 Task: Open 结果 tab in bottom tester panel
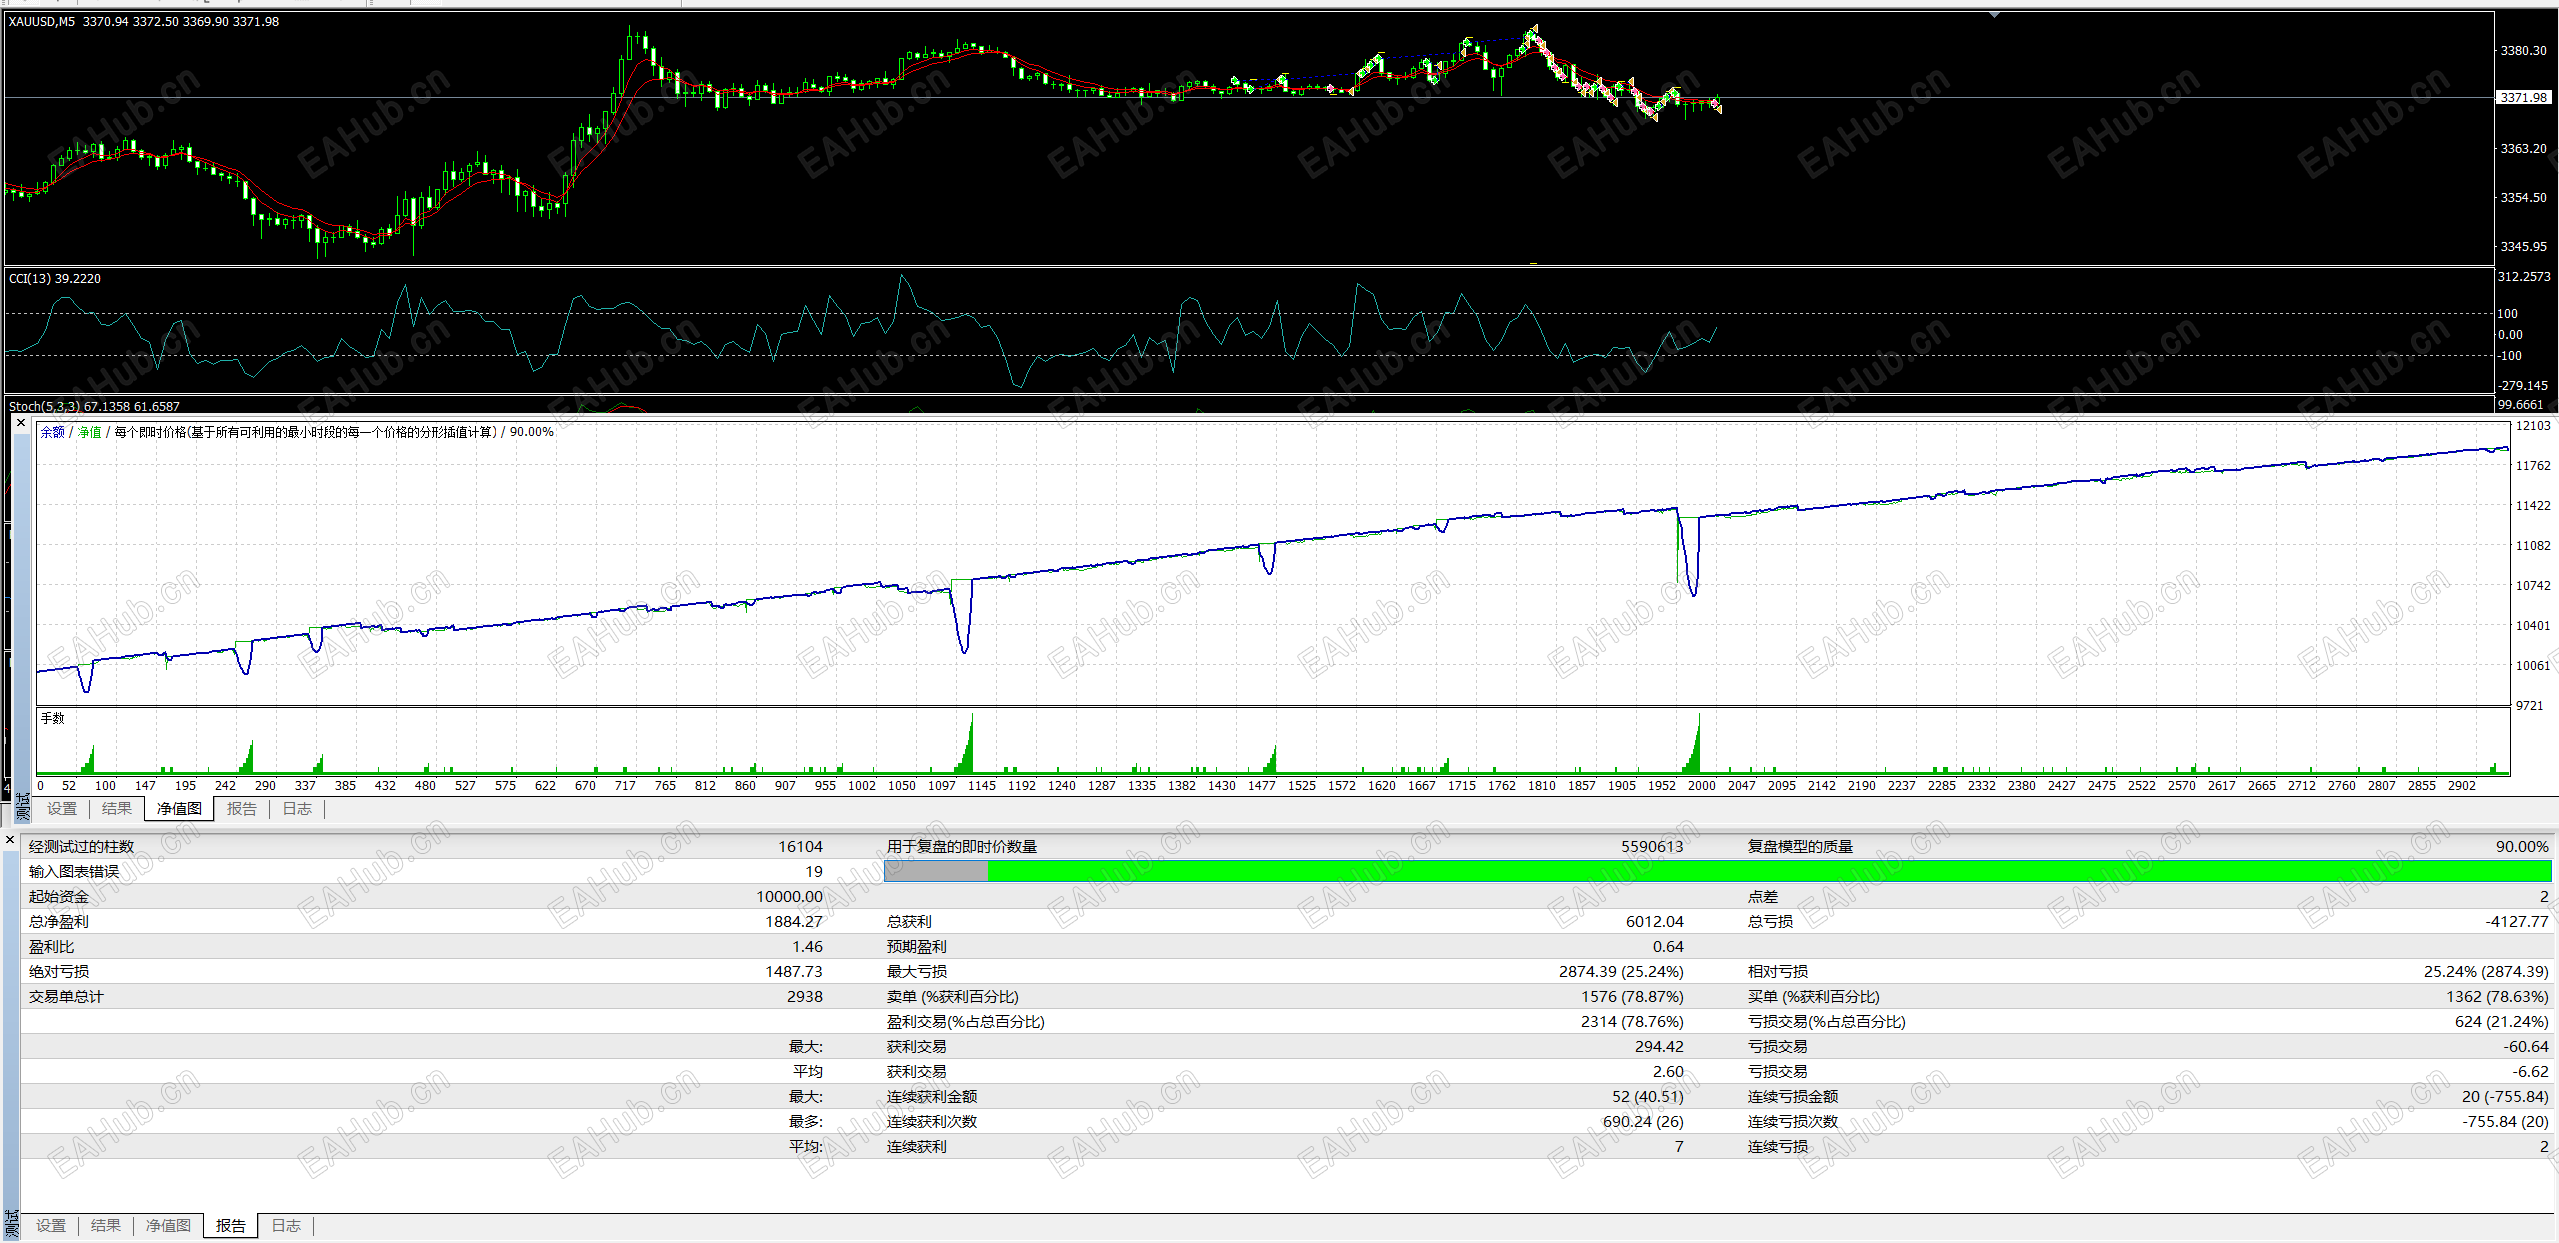click(x=106, y=1226)
